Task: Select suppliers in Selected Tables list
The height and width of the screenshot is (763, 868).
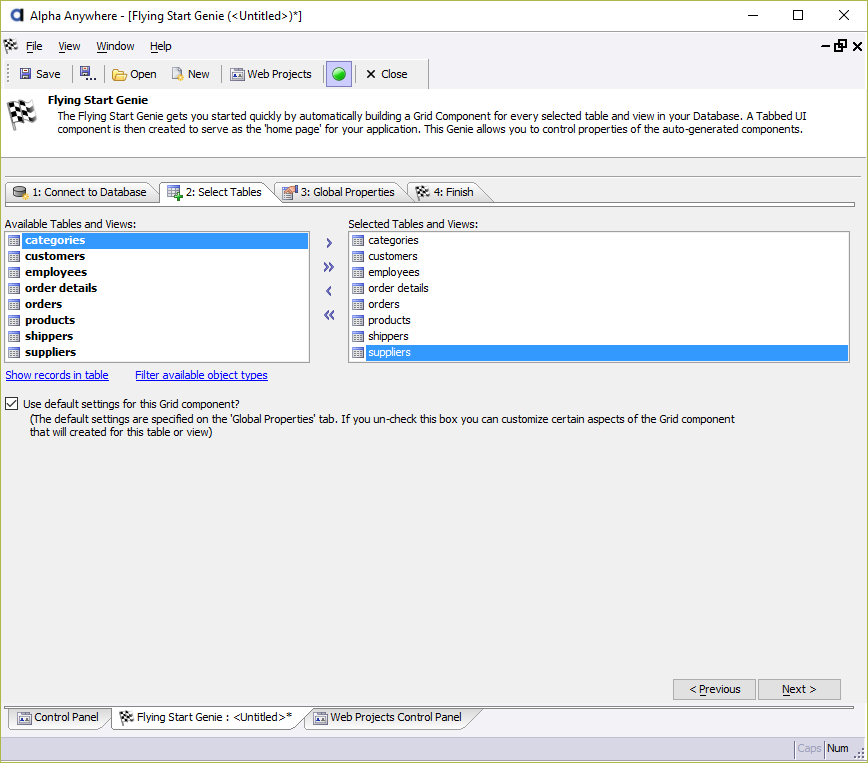Action: (599, 353)
